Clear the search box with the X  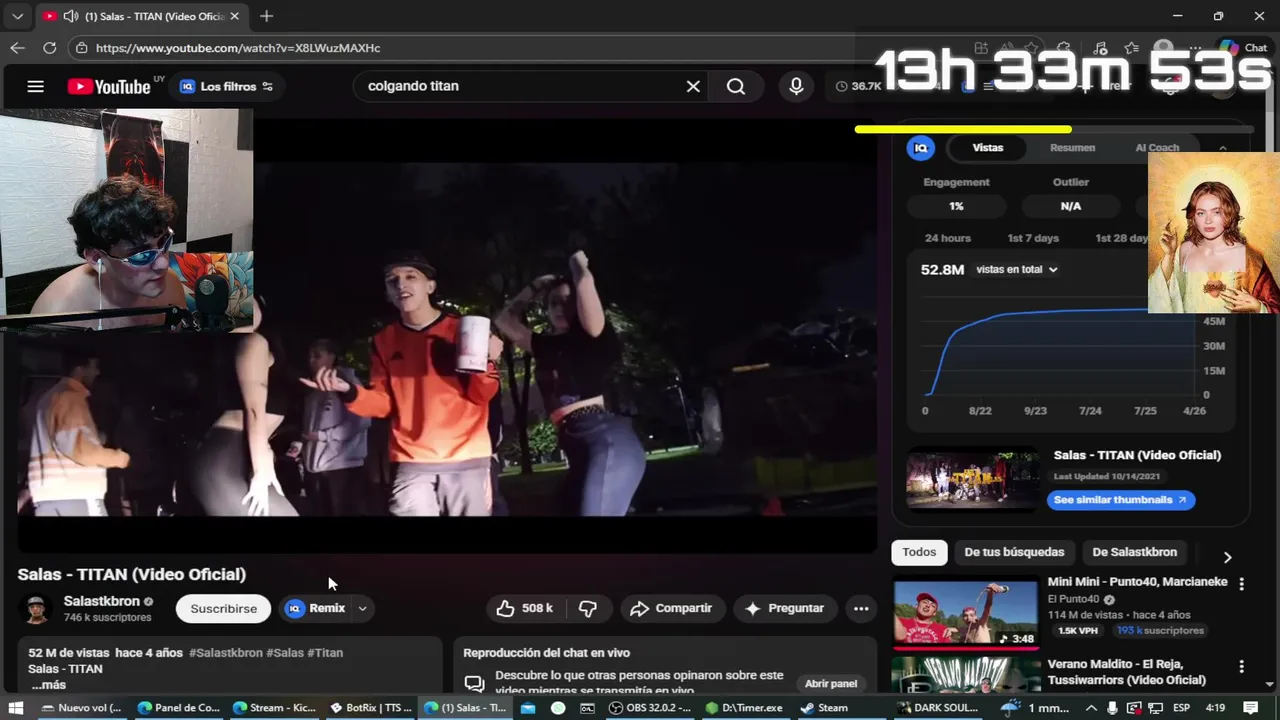pos(693,86)
